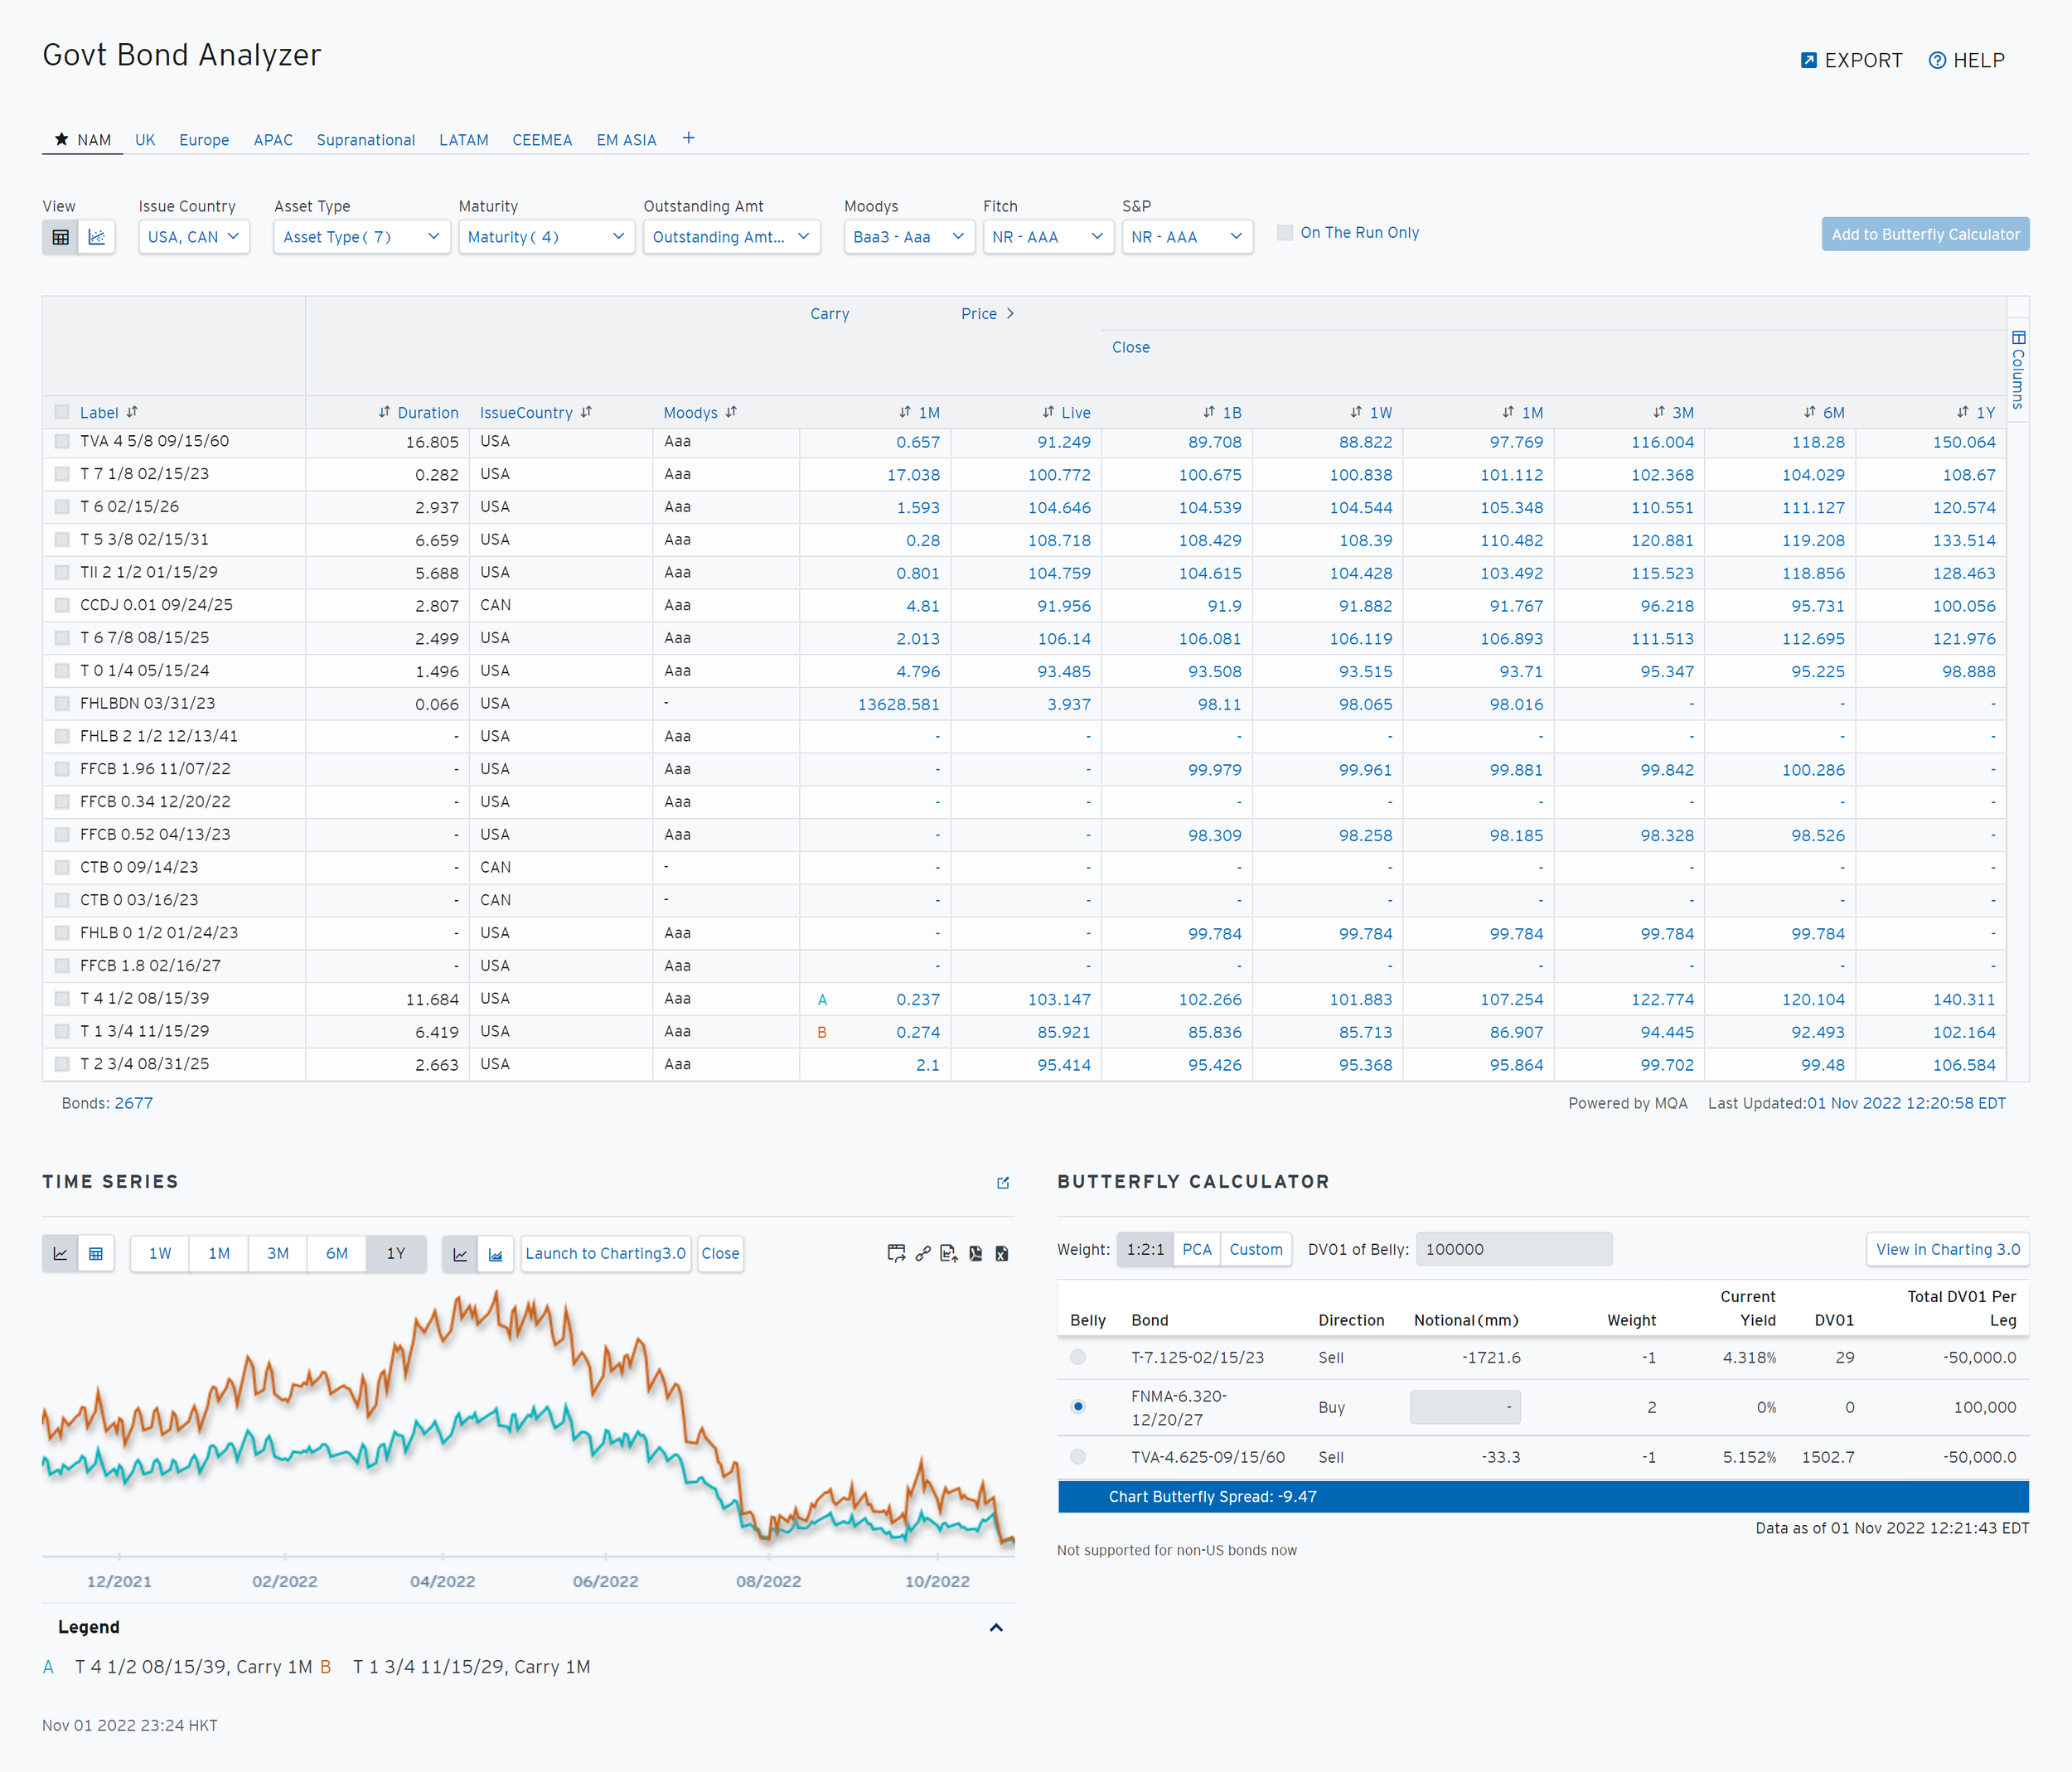Click Launch to Charting3.0

click(x=606, y=1254)
